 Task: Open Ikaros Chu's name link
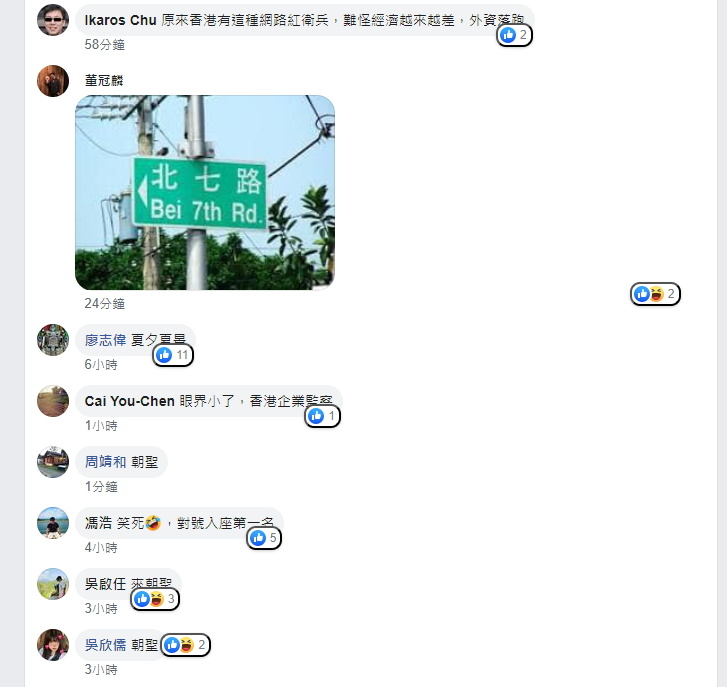[121, 20]
